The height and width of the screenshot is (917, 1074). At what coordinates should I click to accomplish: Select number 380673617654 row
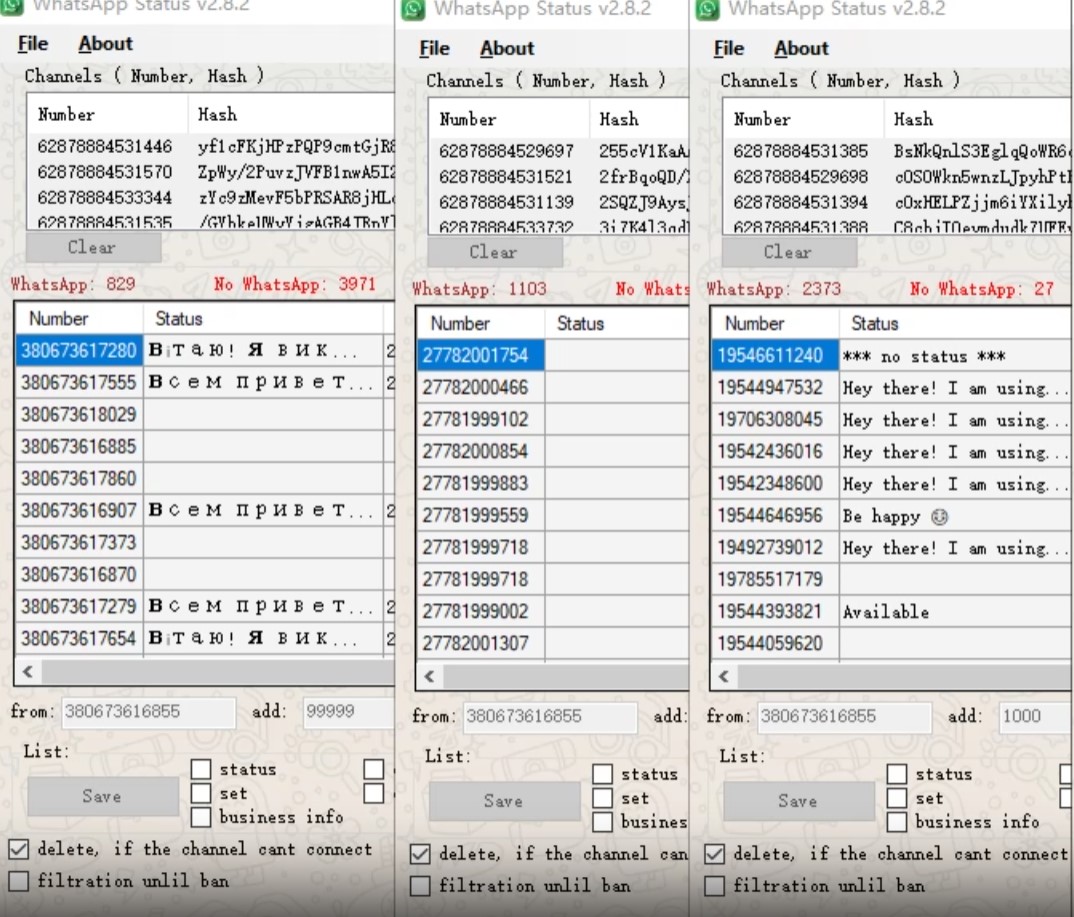tap(205, 638)
